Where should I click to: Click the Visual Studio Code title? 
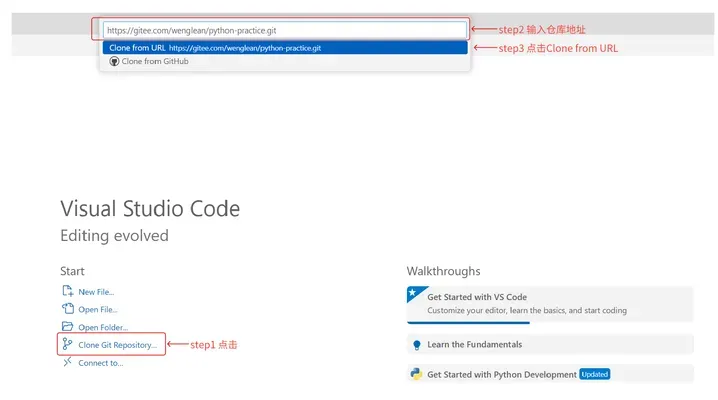point(150,209)
